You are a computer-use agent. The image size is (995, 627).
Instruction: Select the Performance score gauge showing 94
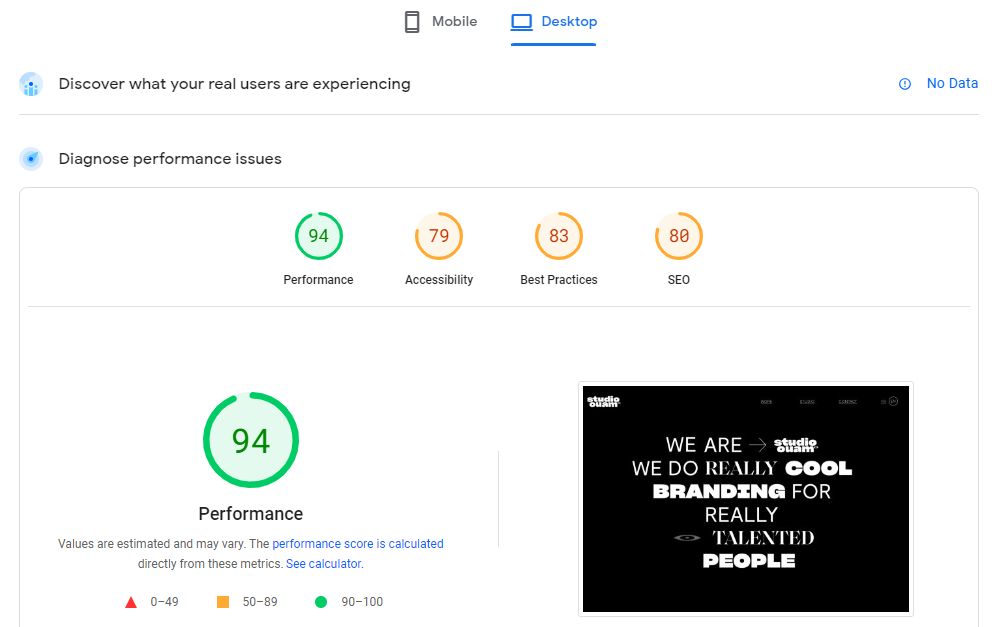(x=318, y=236)
